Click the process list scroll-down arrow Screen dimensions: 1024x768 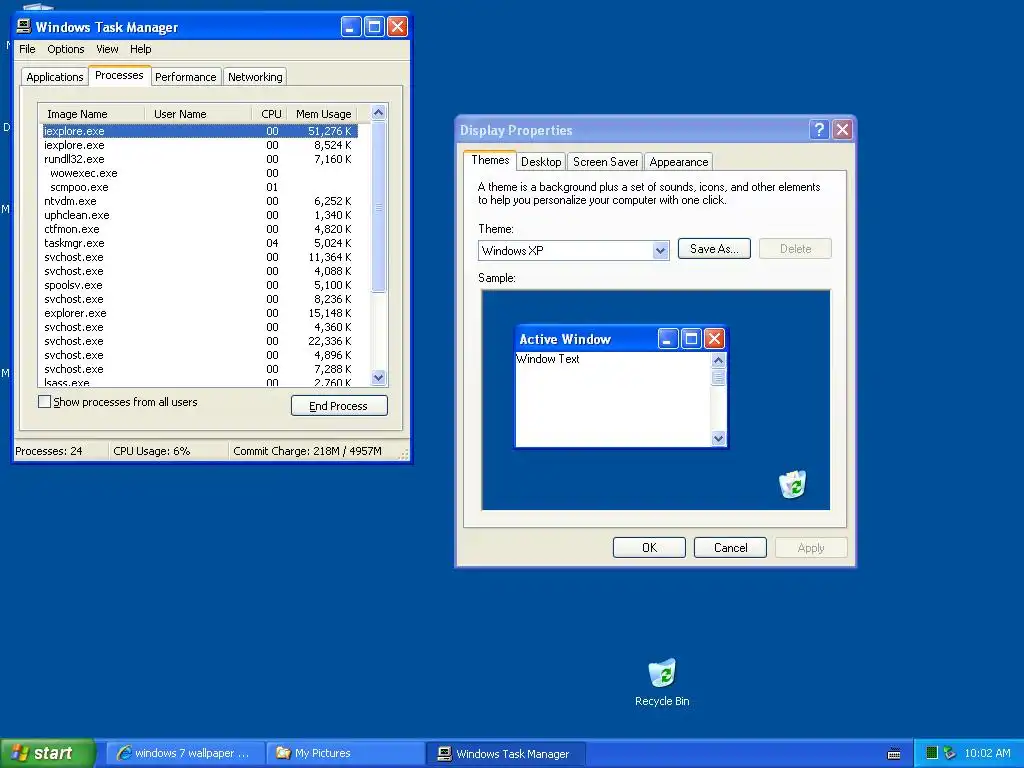click(379, 377)
